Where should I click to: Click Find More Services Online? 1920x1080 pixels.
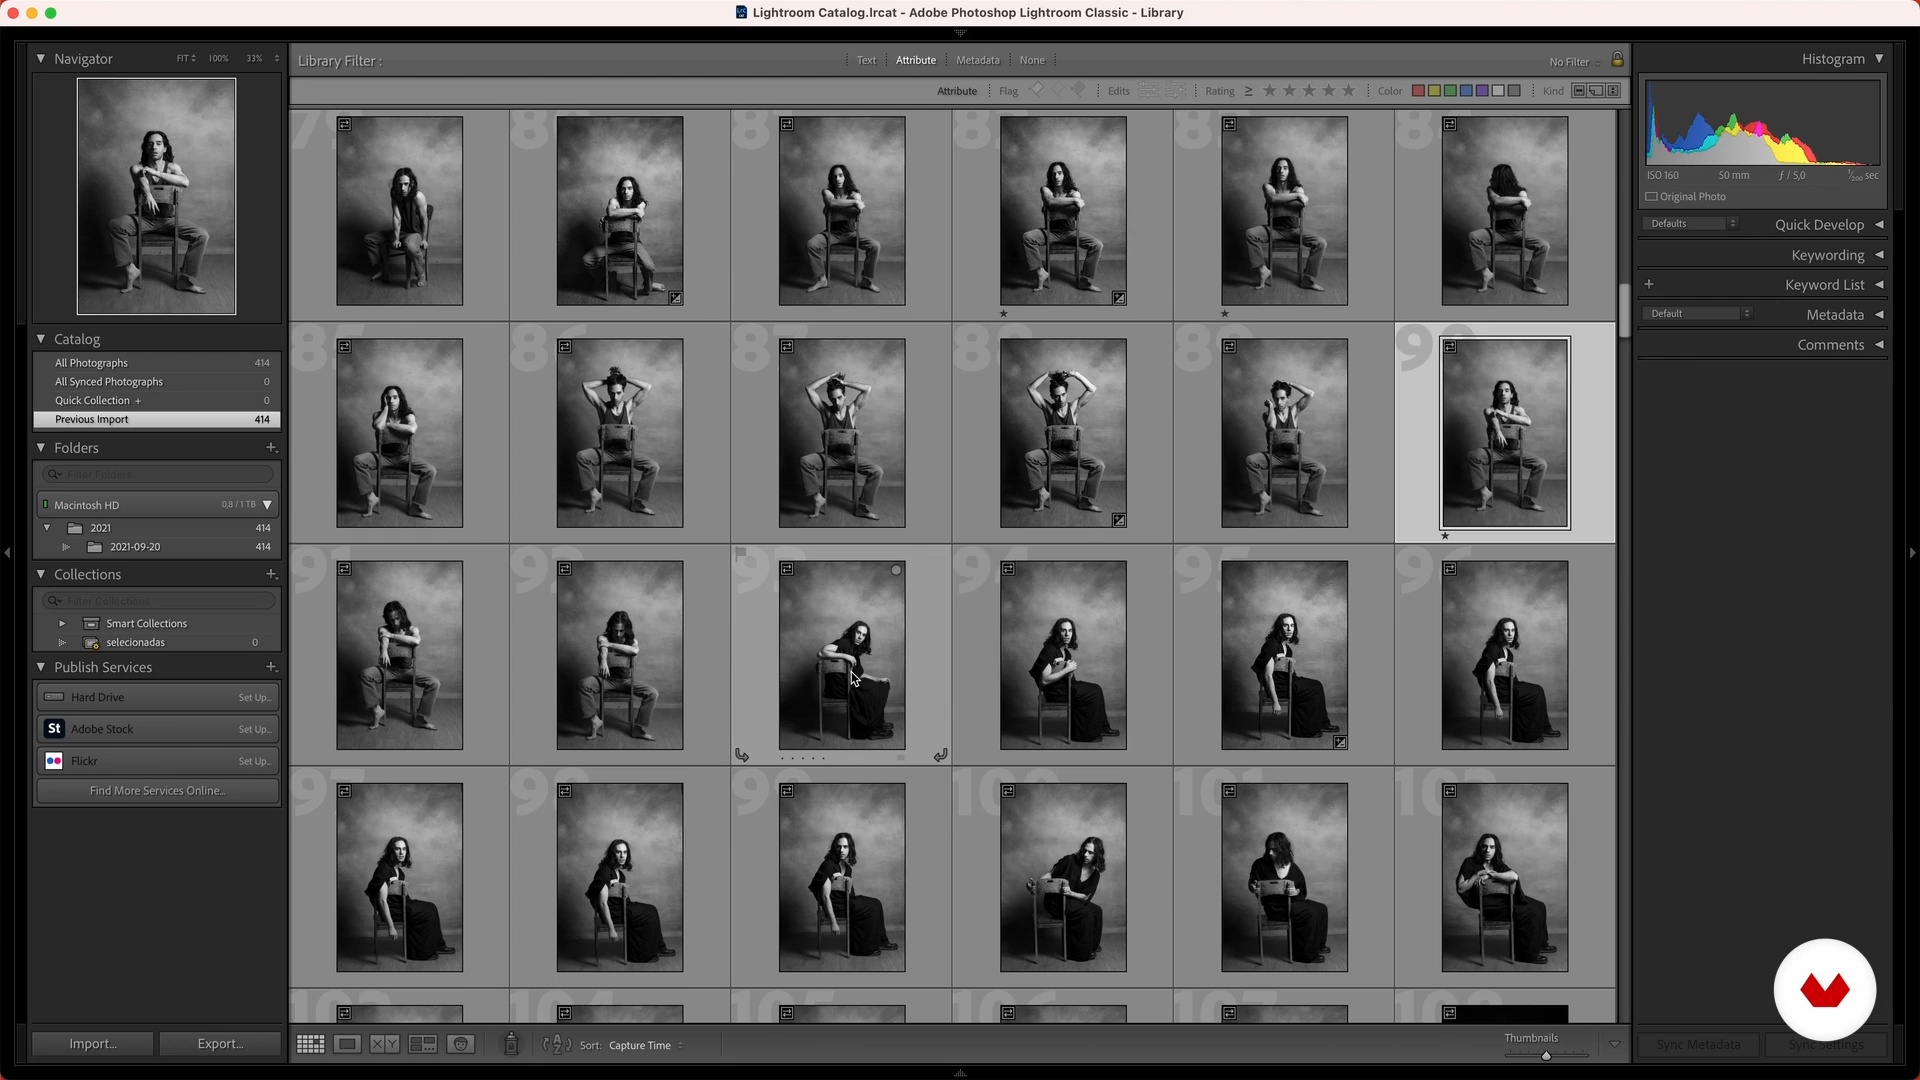(x=158, y=790)
